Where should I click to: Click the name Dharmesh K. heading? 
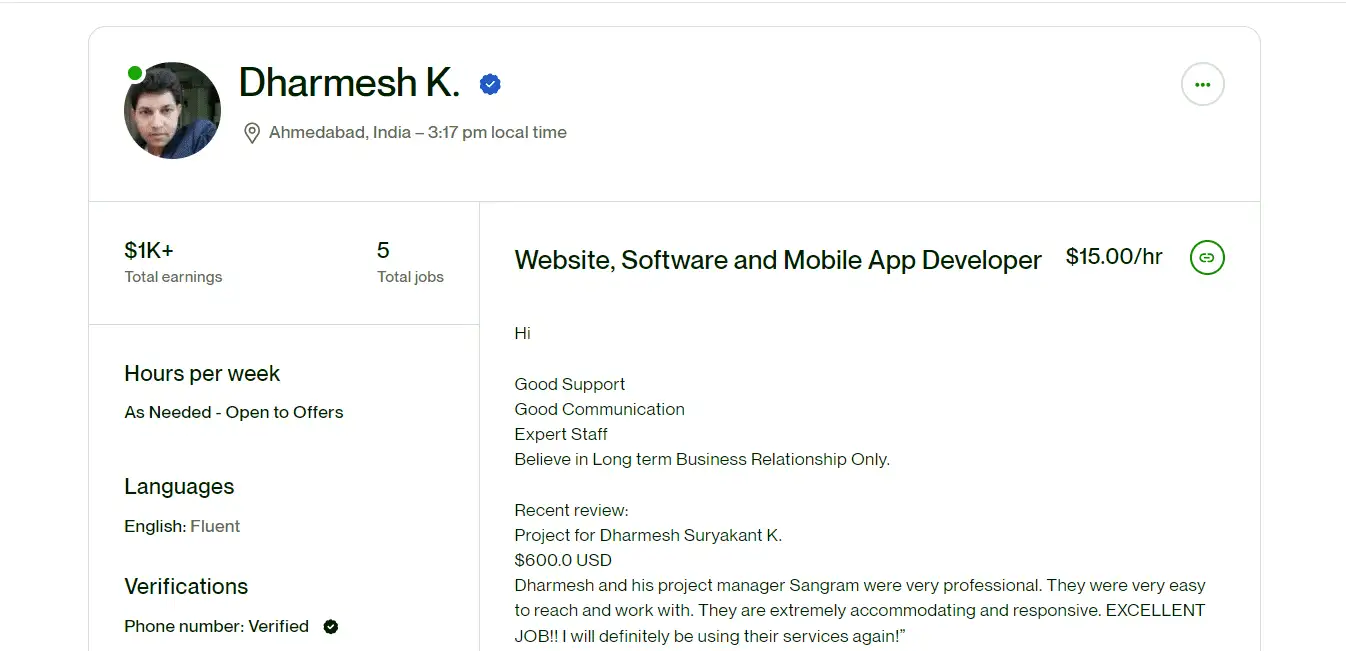(349, 83)
